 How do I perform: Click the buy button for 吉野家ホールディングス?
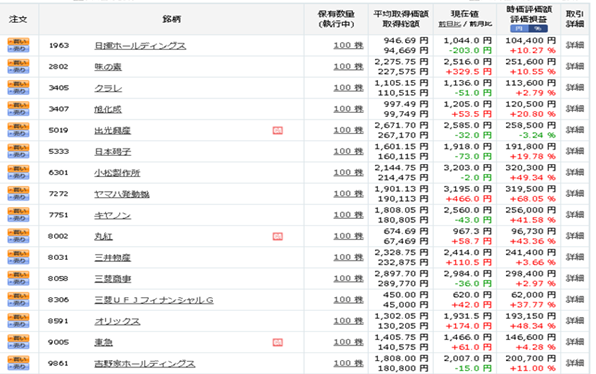pos(18,360)
